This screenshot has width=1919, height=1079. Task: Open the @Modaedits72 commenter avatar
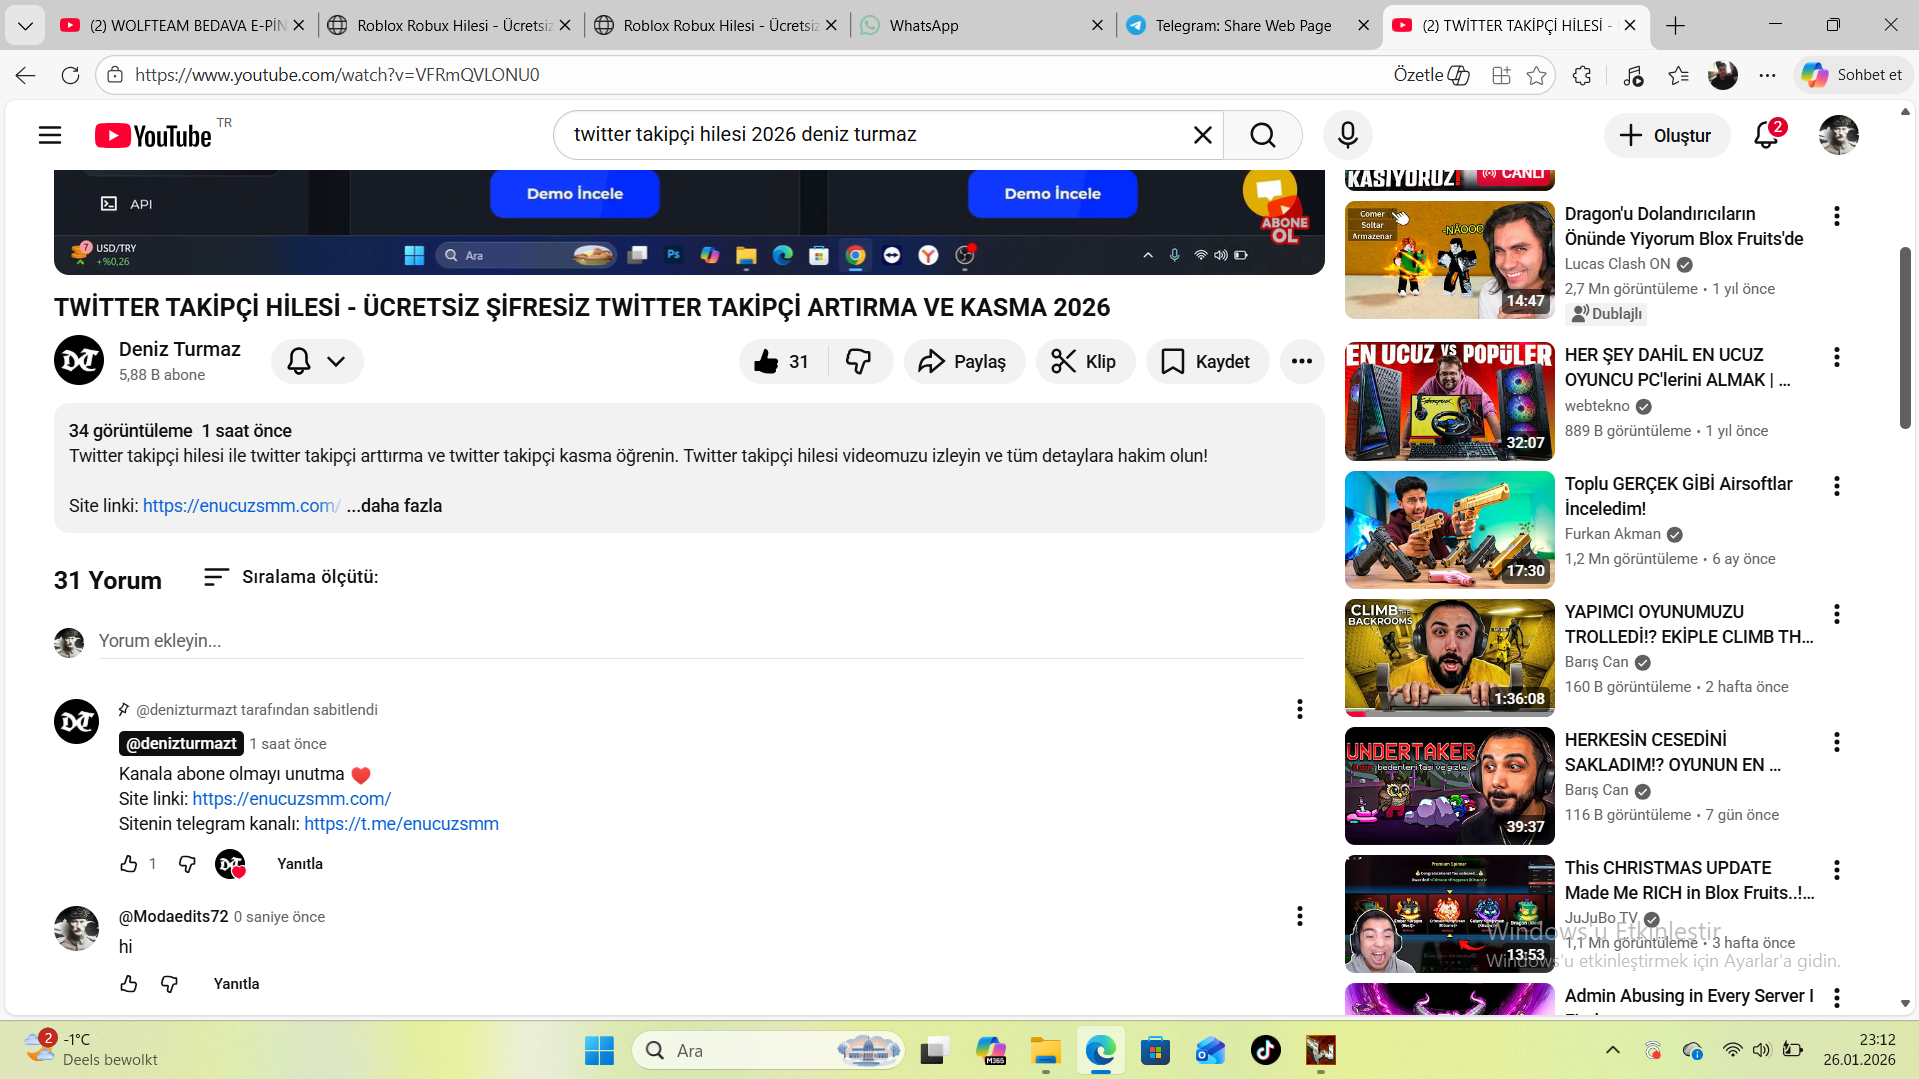coord(76,928)
